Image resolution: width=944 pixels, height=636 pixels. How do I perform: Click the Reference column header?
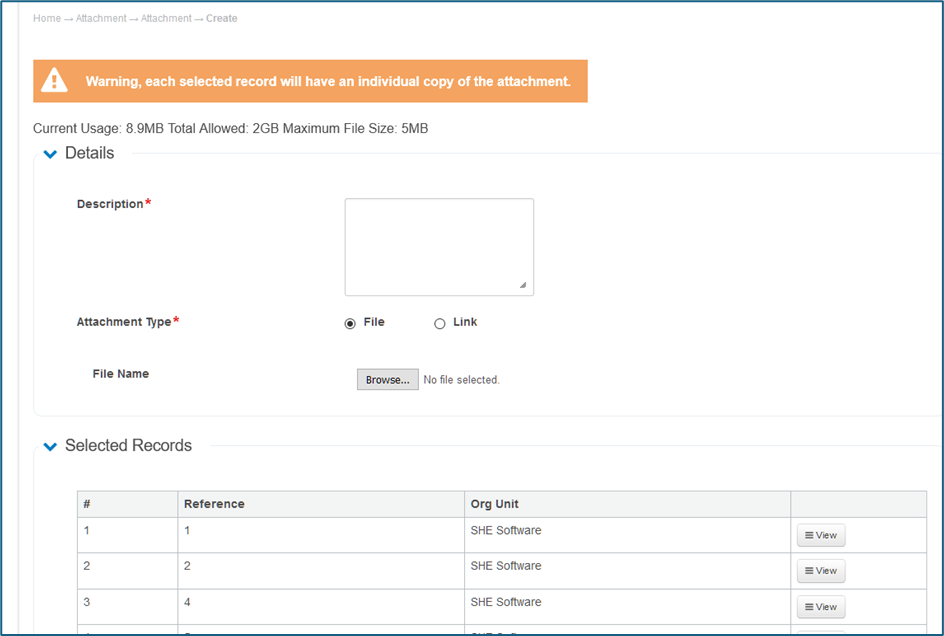click(214, 504)
